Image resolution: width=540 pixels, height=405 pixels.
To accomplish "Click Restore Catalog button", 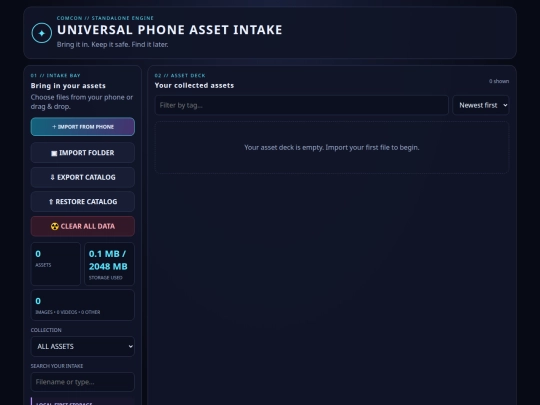I will [x=83, y=202].
